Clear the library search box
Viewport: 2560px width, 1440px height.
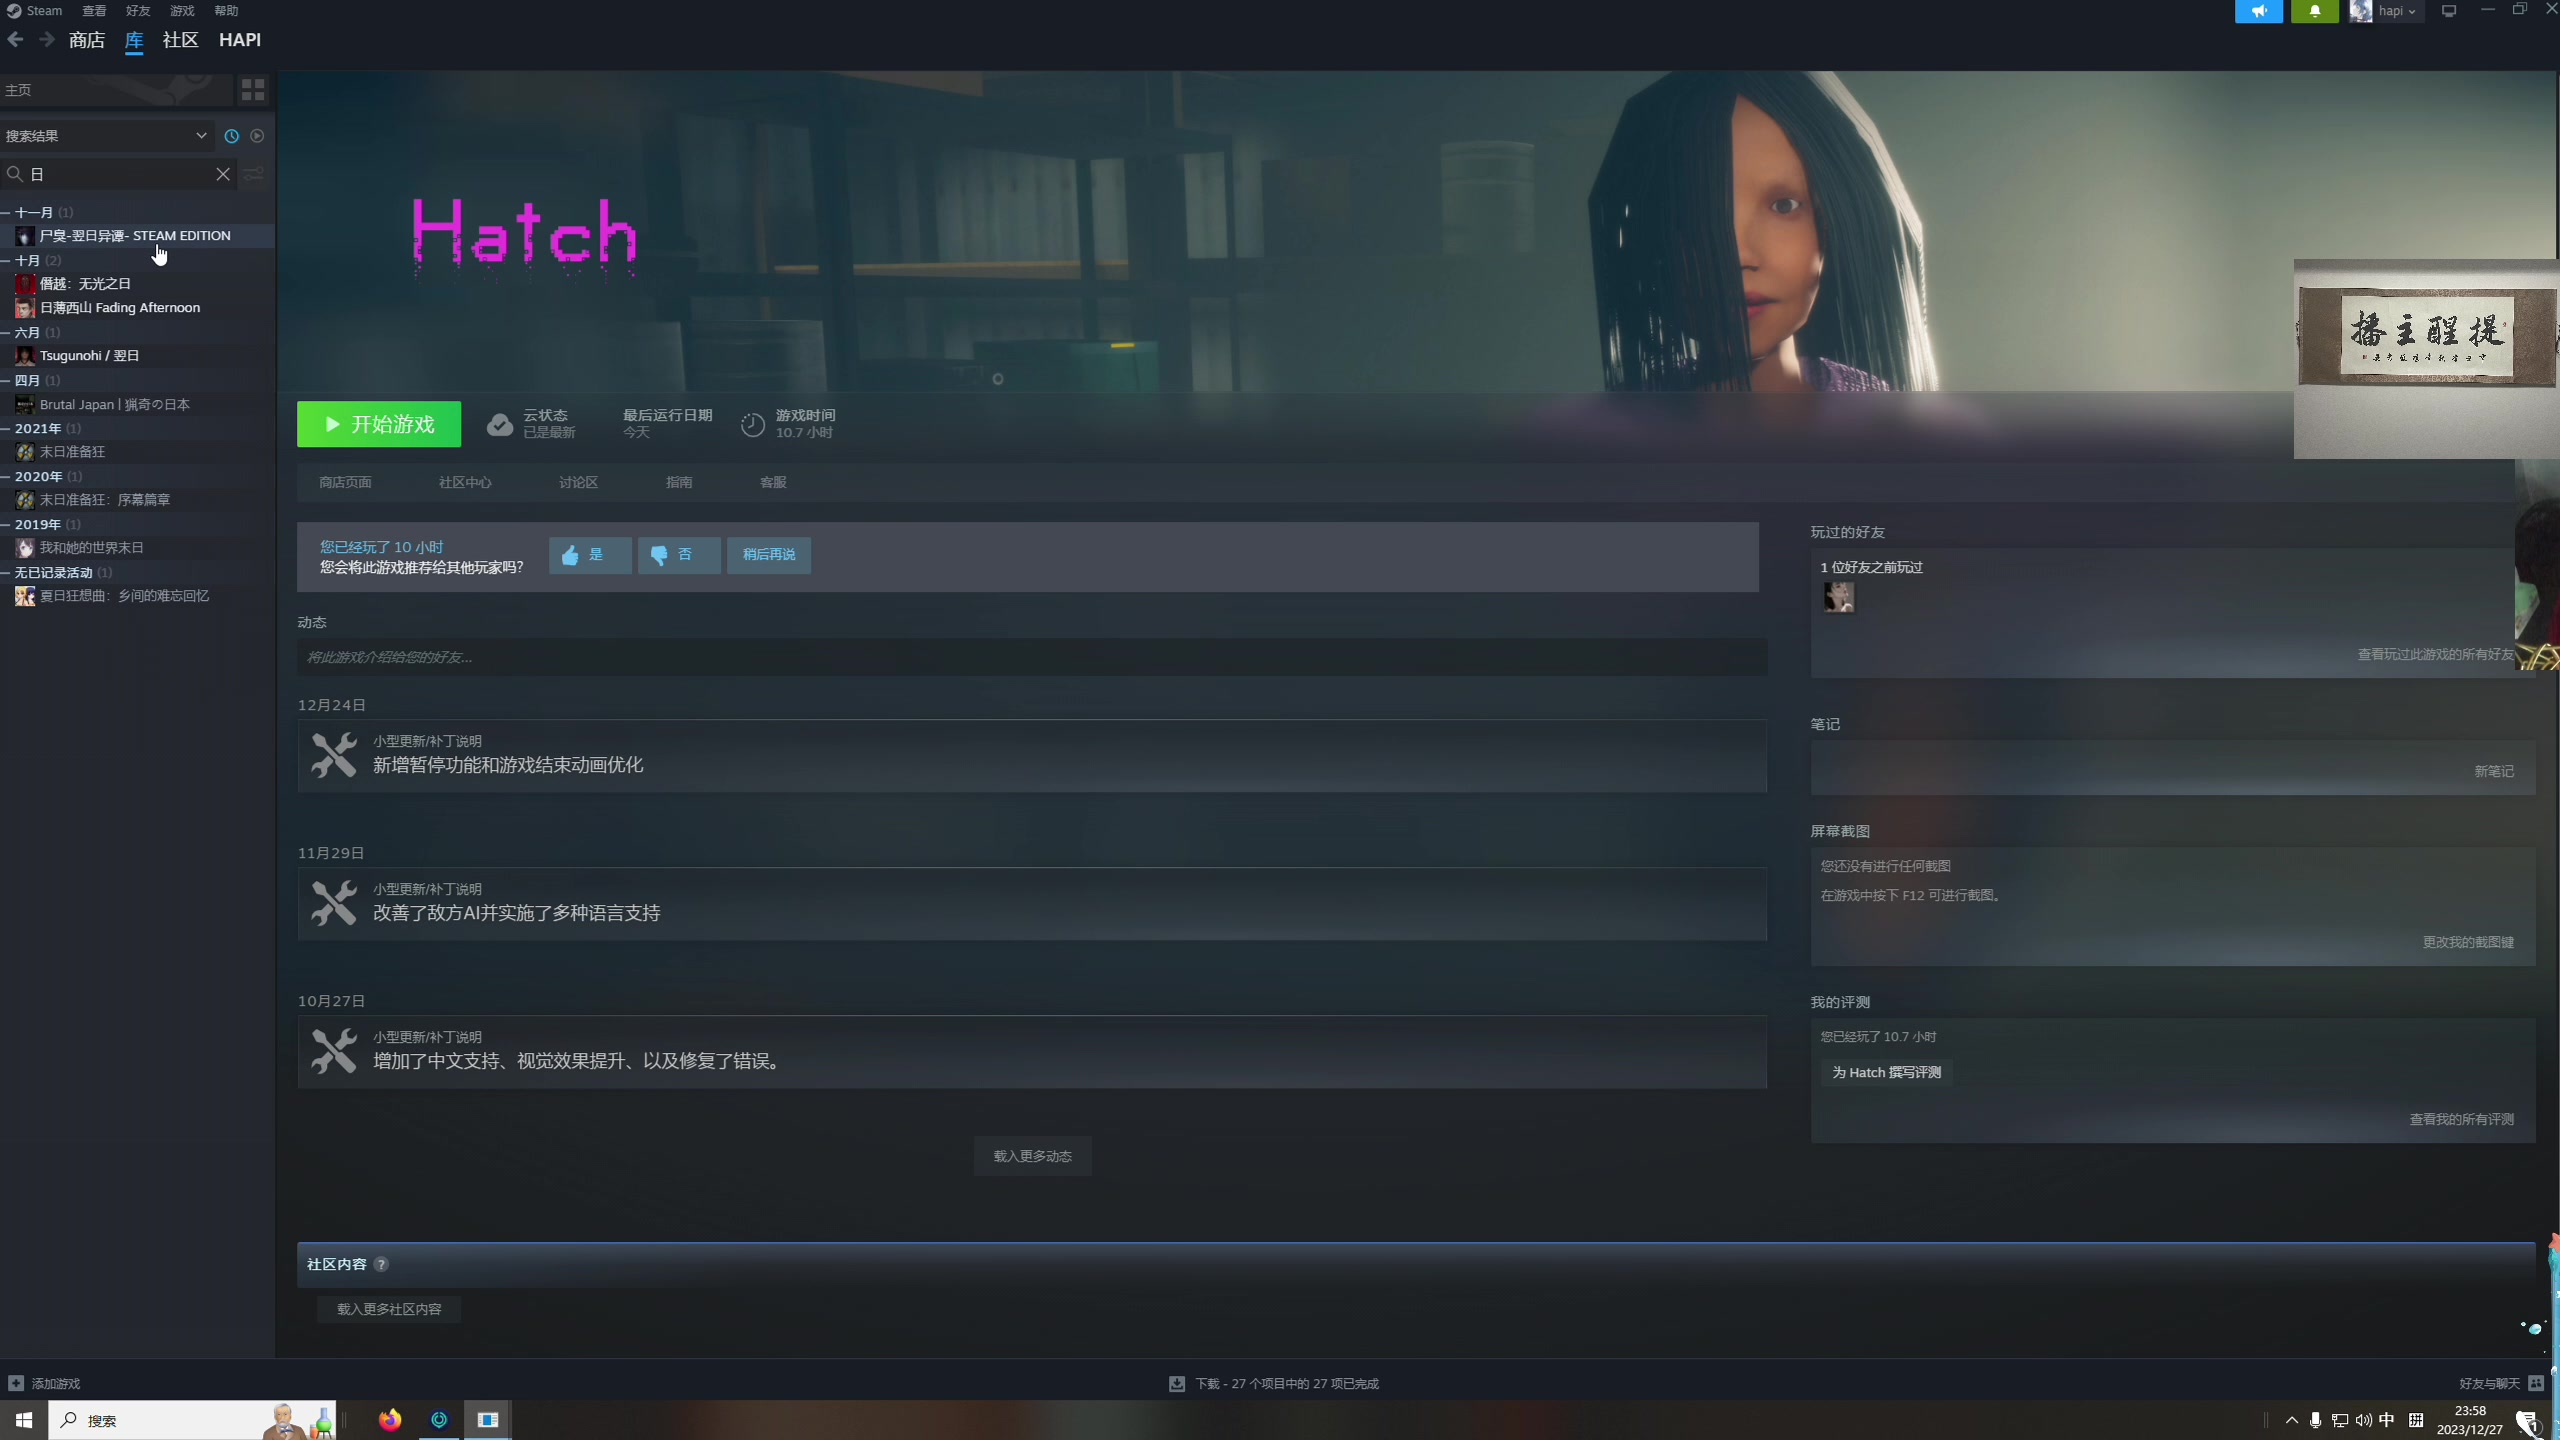[223, 174]
